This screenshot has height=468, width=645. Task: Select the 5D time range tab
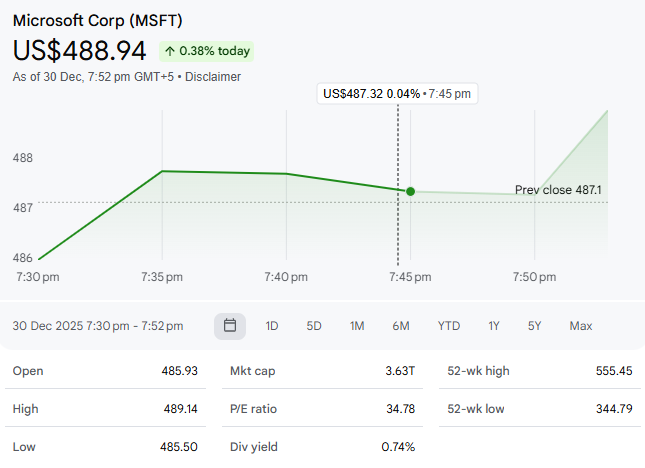(314, 326)
